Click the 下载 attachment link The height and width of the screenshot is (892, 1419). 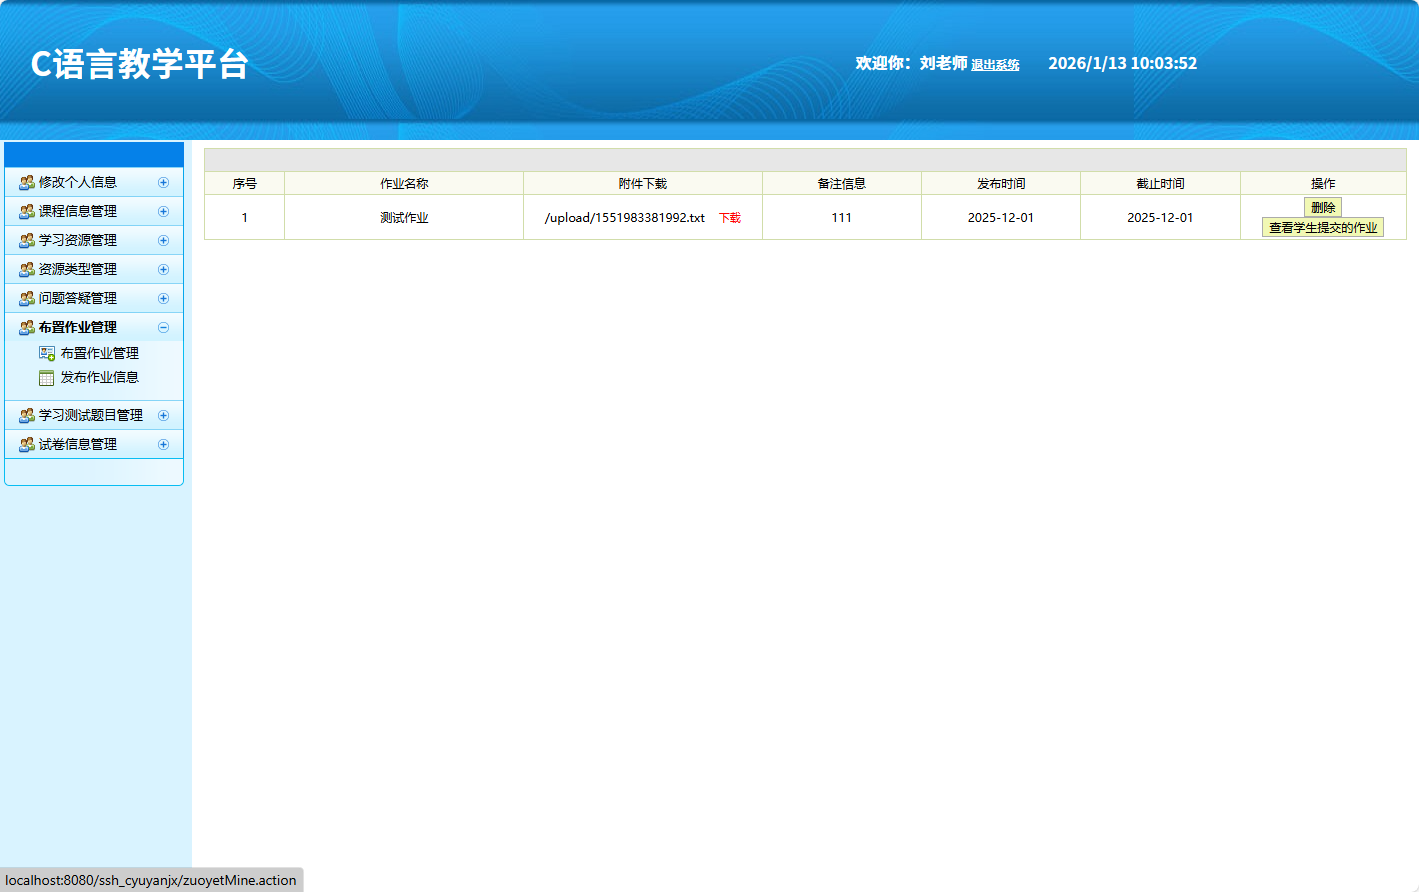tap(729, 217)
